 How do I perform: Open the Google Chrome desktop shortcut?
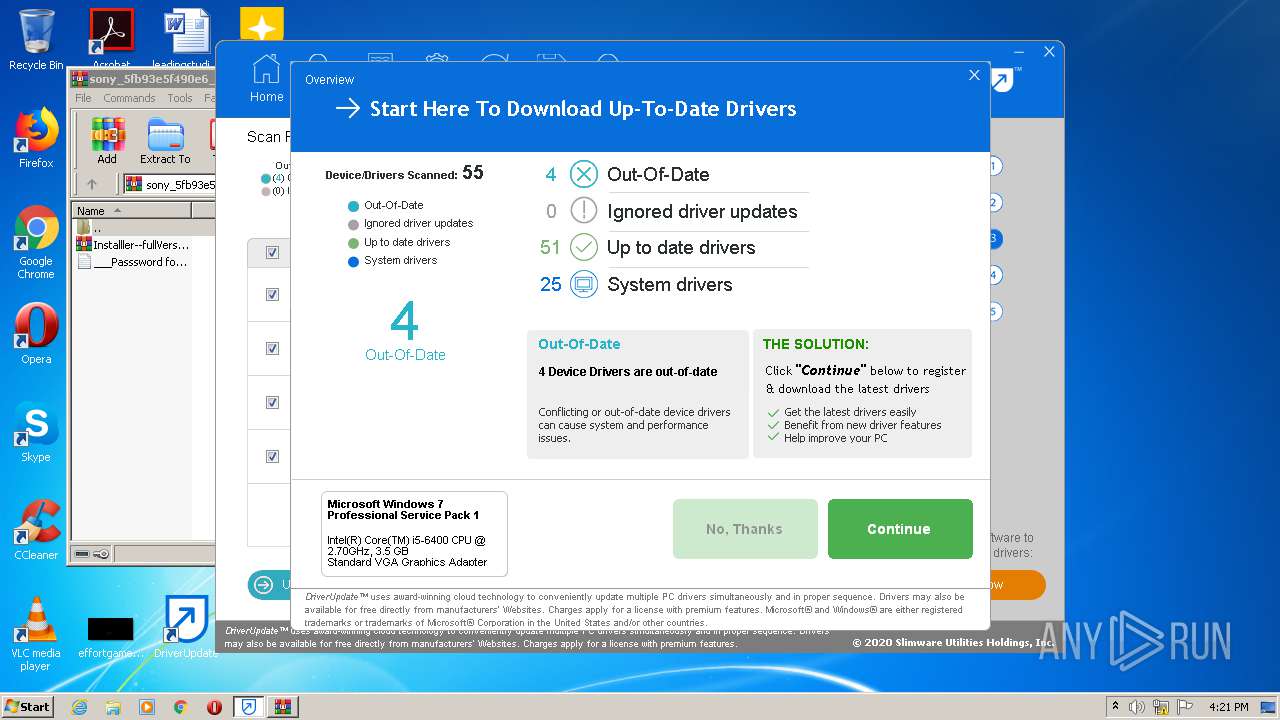click(x=36, y=242)
